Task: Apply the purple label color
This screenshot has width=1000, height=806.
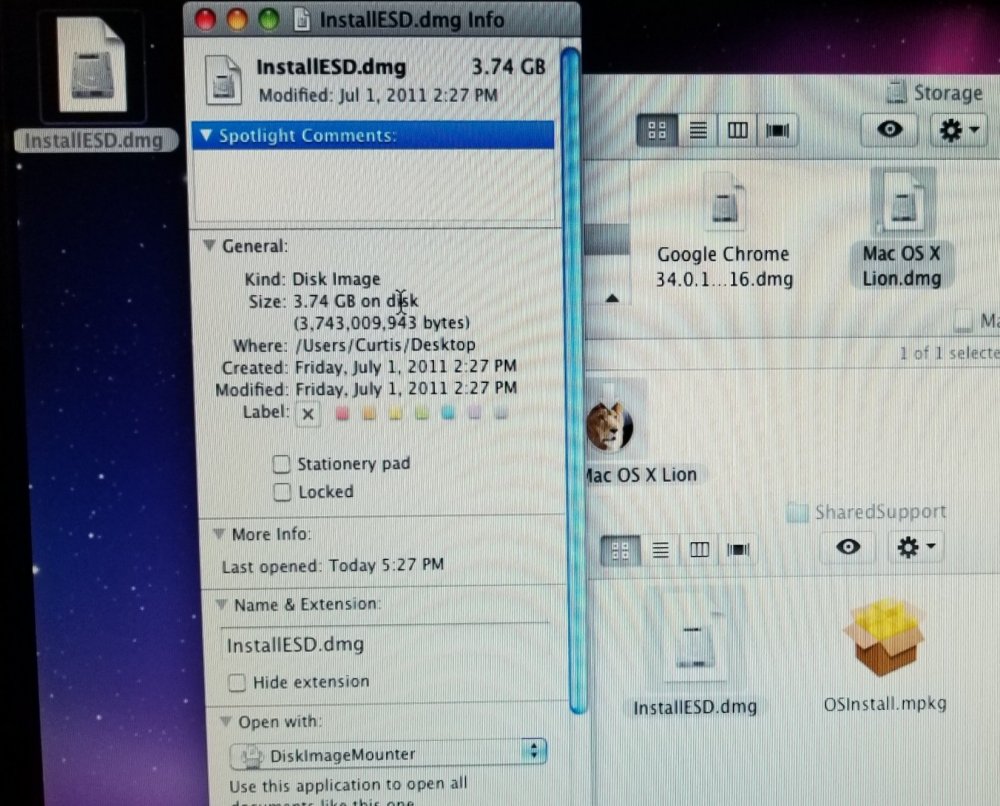Action: (x=474, y=413)
